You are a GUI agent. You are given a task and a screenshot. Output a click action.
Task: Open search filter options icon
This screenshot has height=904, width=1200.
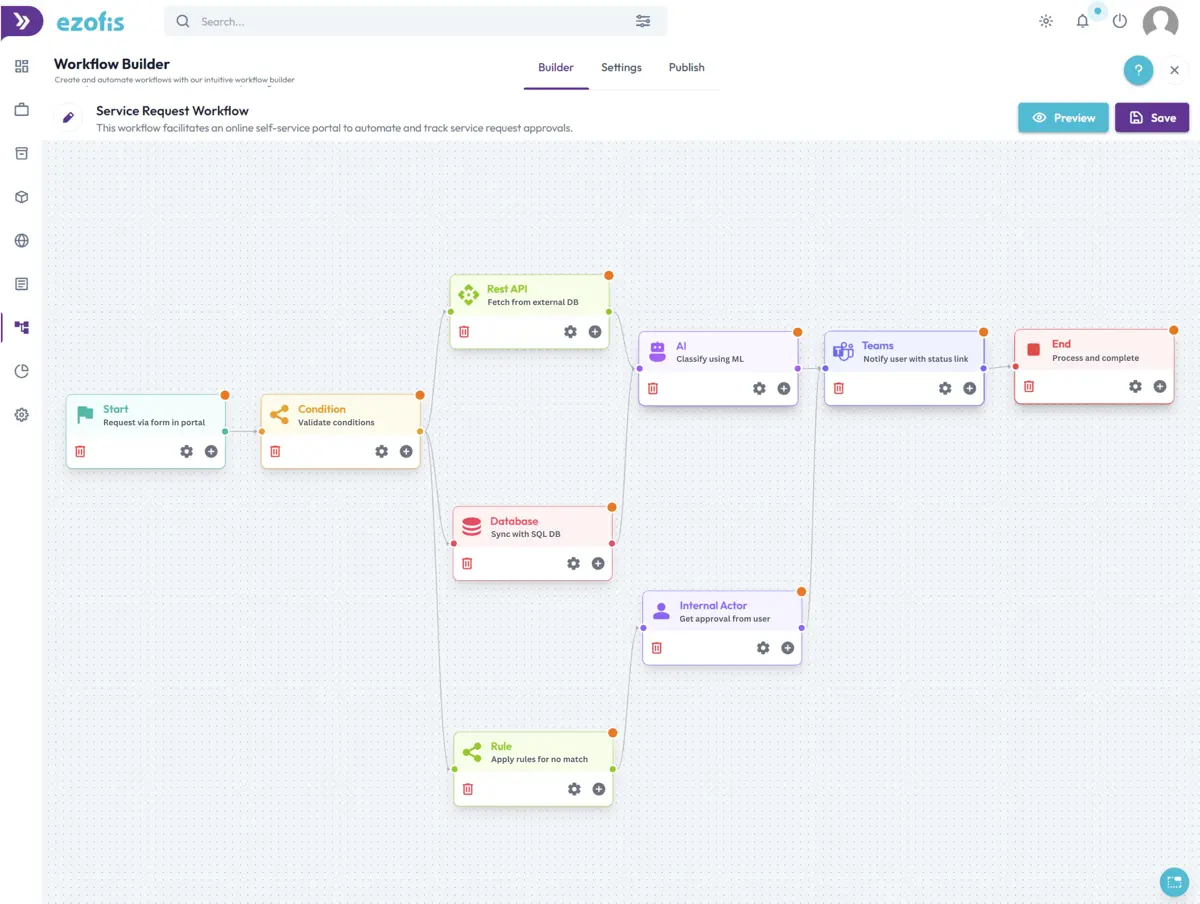(x=643, y=21)
